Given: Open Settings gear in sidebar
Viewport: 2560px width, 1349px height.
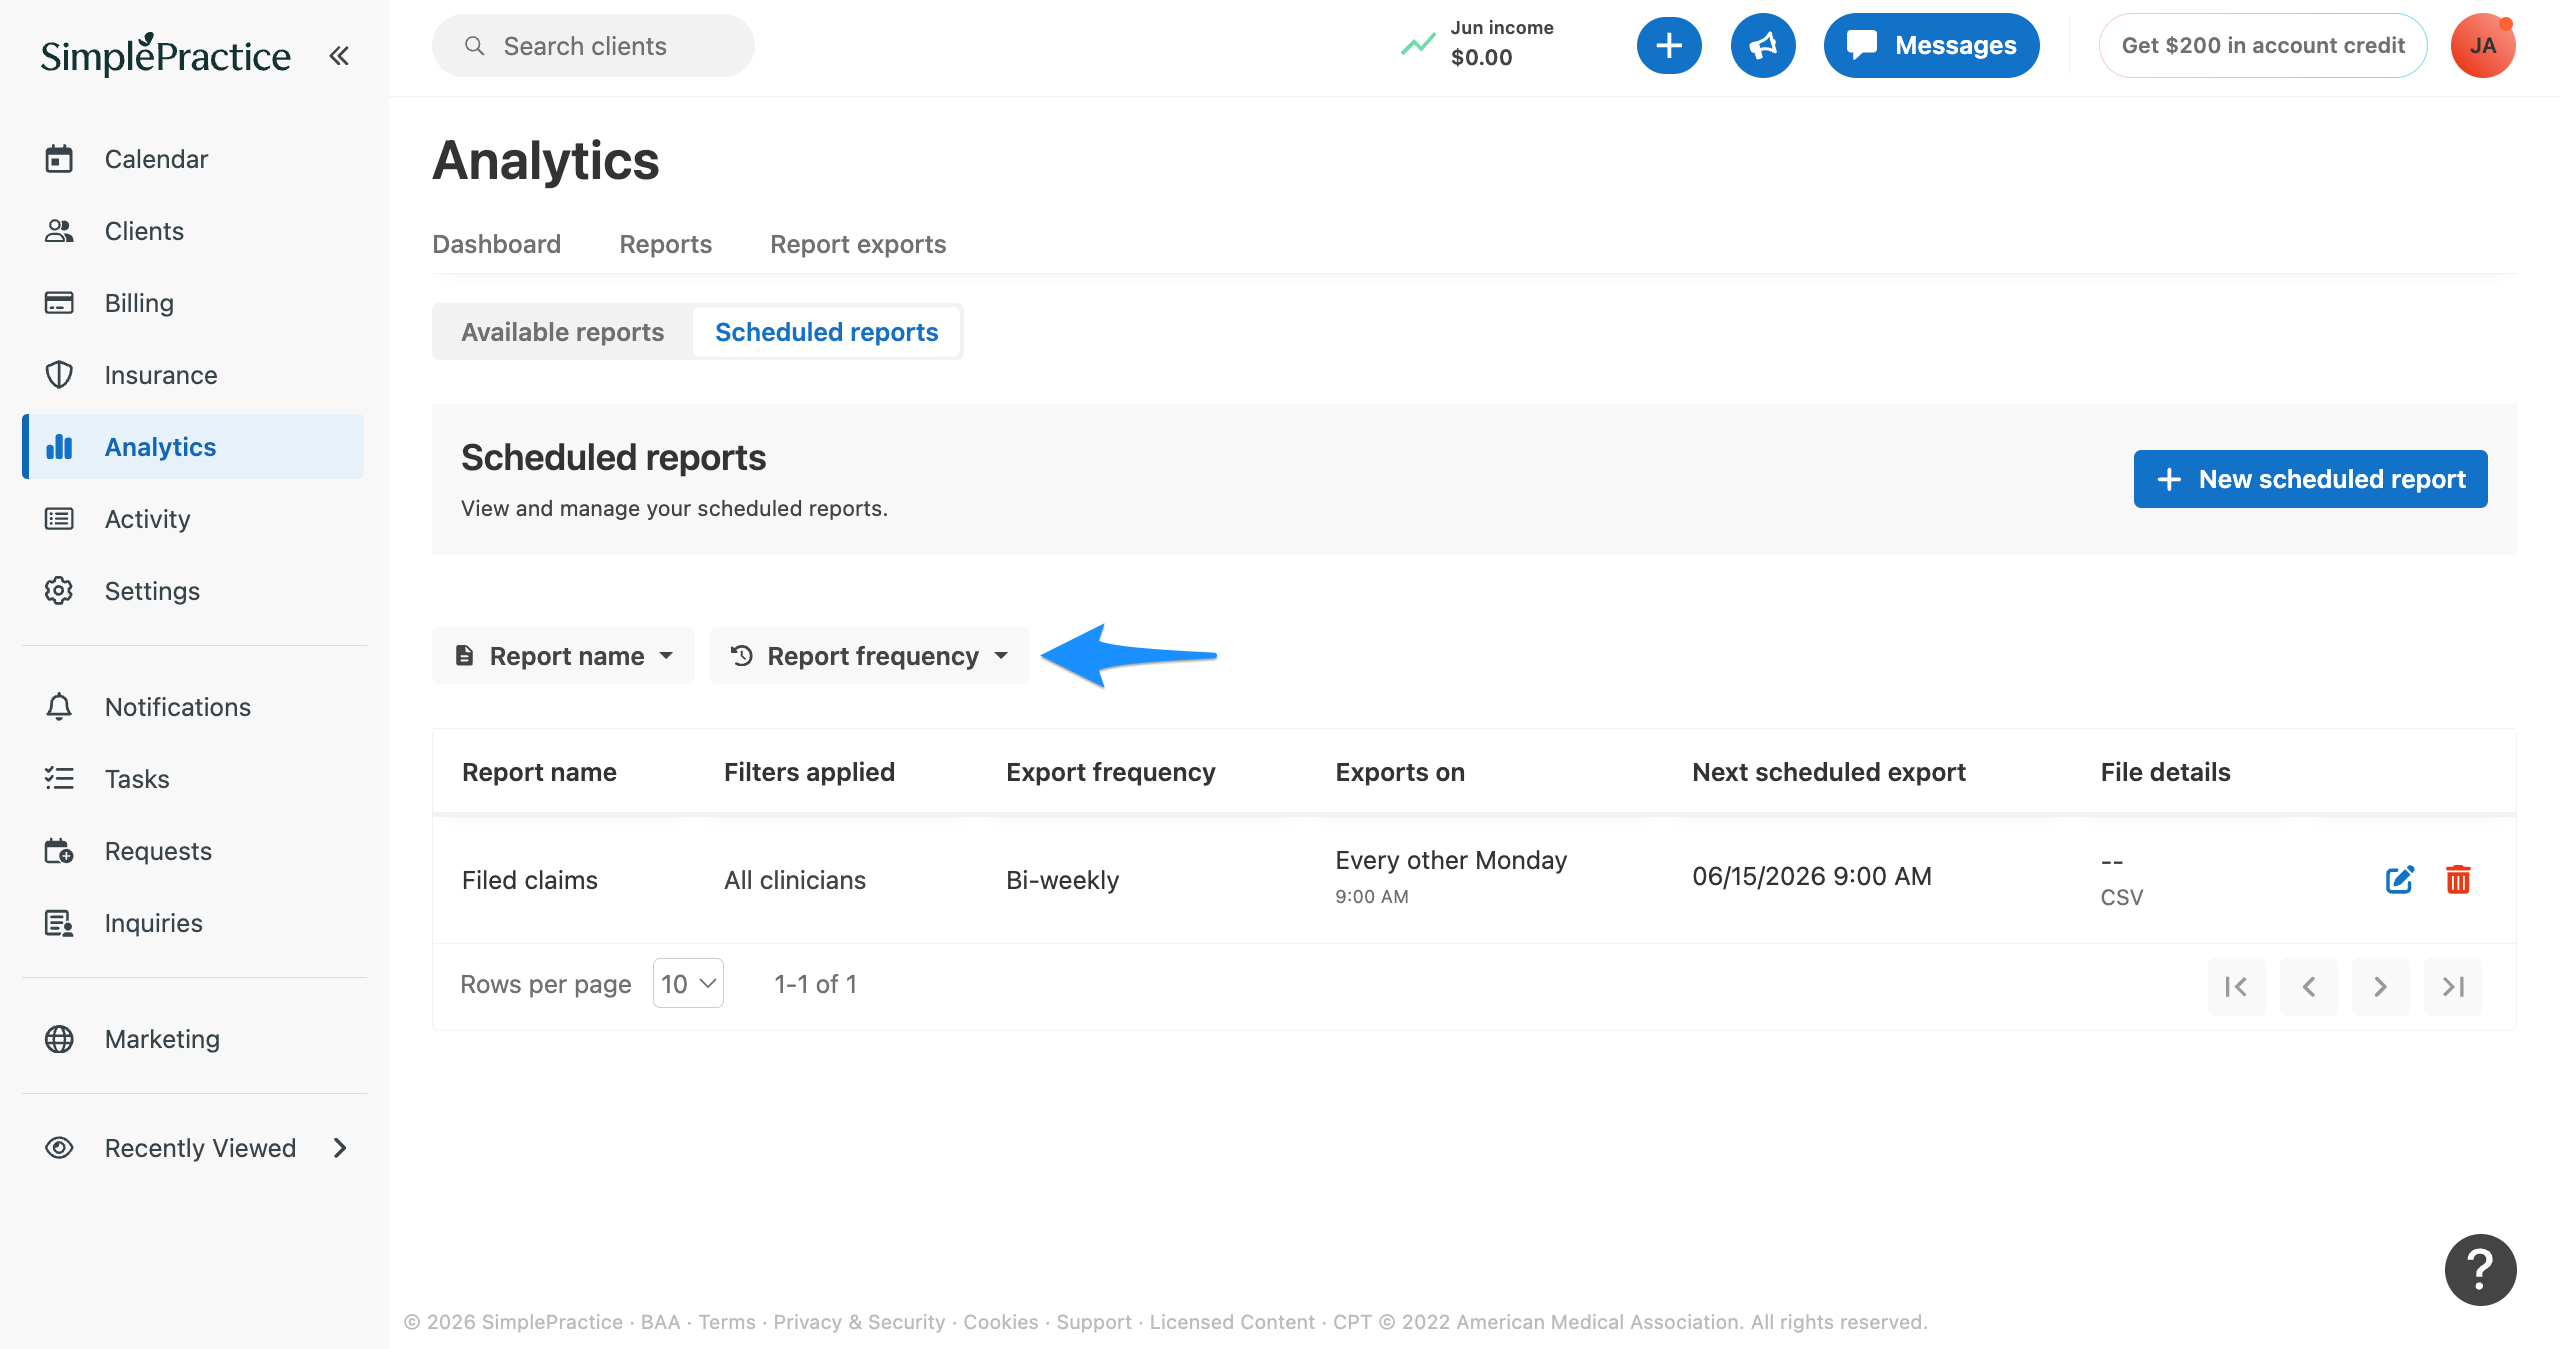Looking at the screenshot, I should pyautogui.click(x=193, y=591).
